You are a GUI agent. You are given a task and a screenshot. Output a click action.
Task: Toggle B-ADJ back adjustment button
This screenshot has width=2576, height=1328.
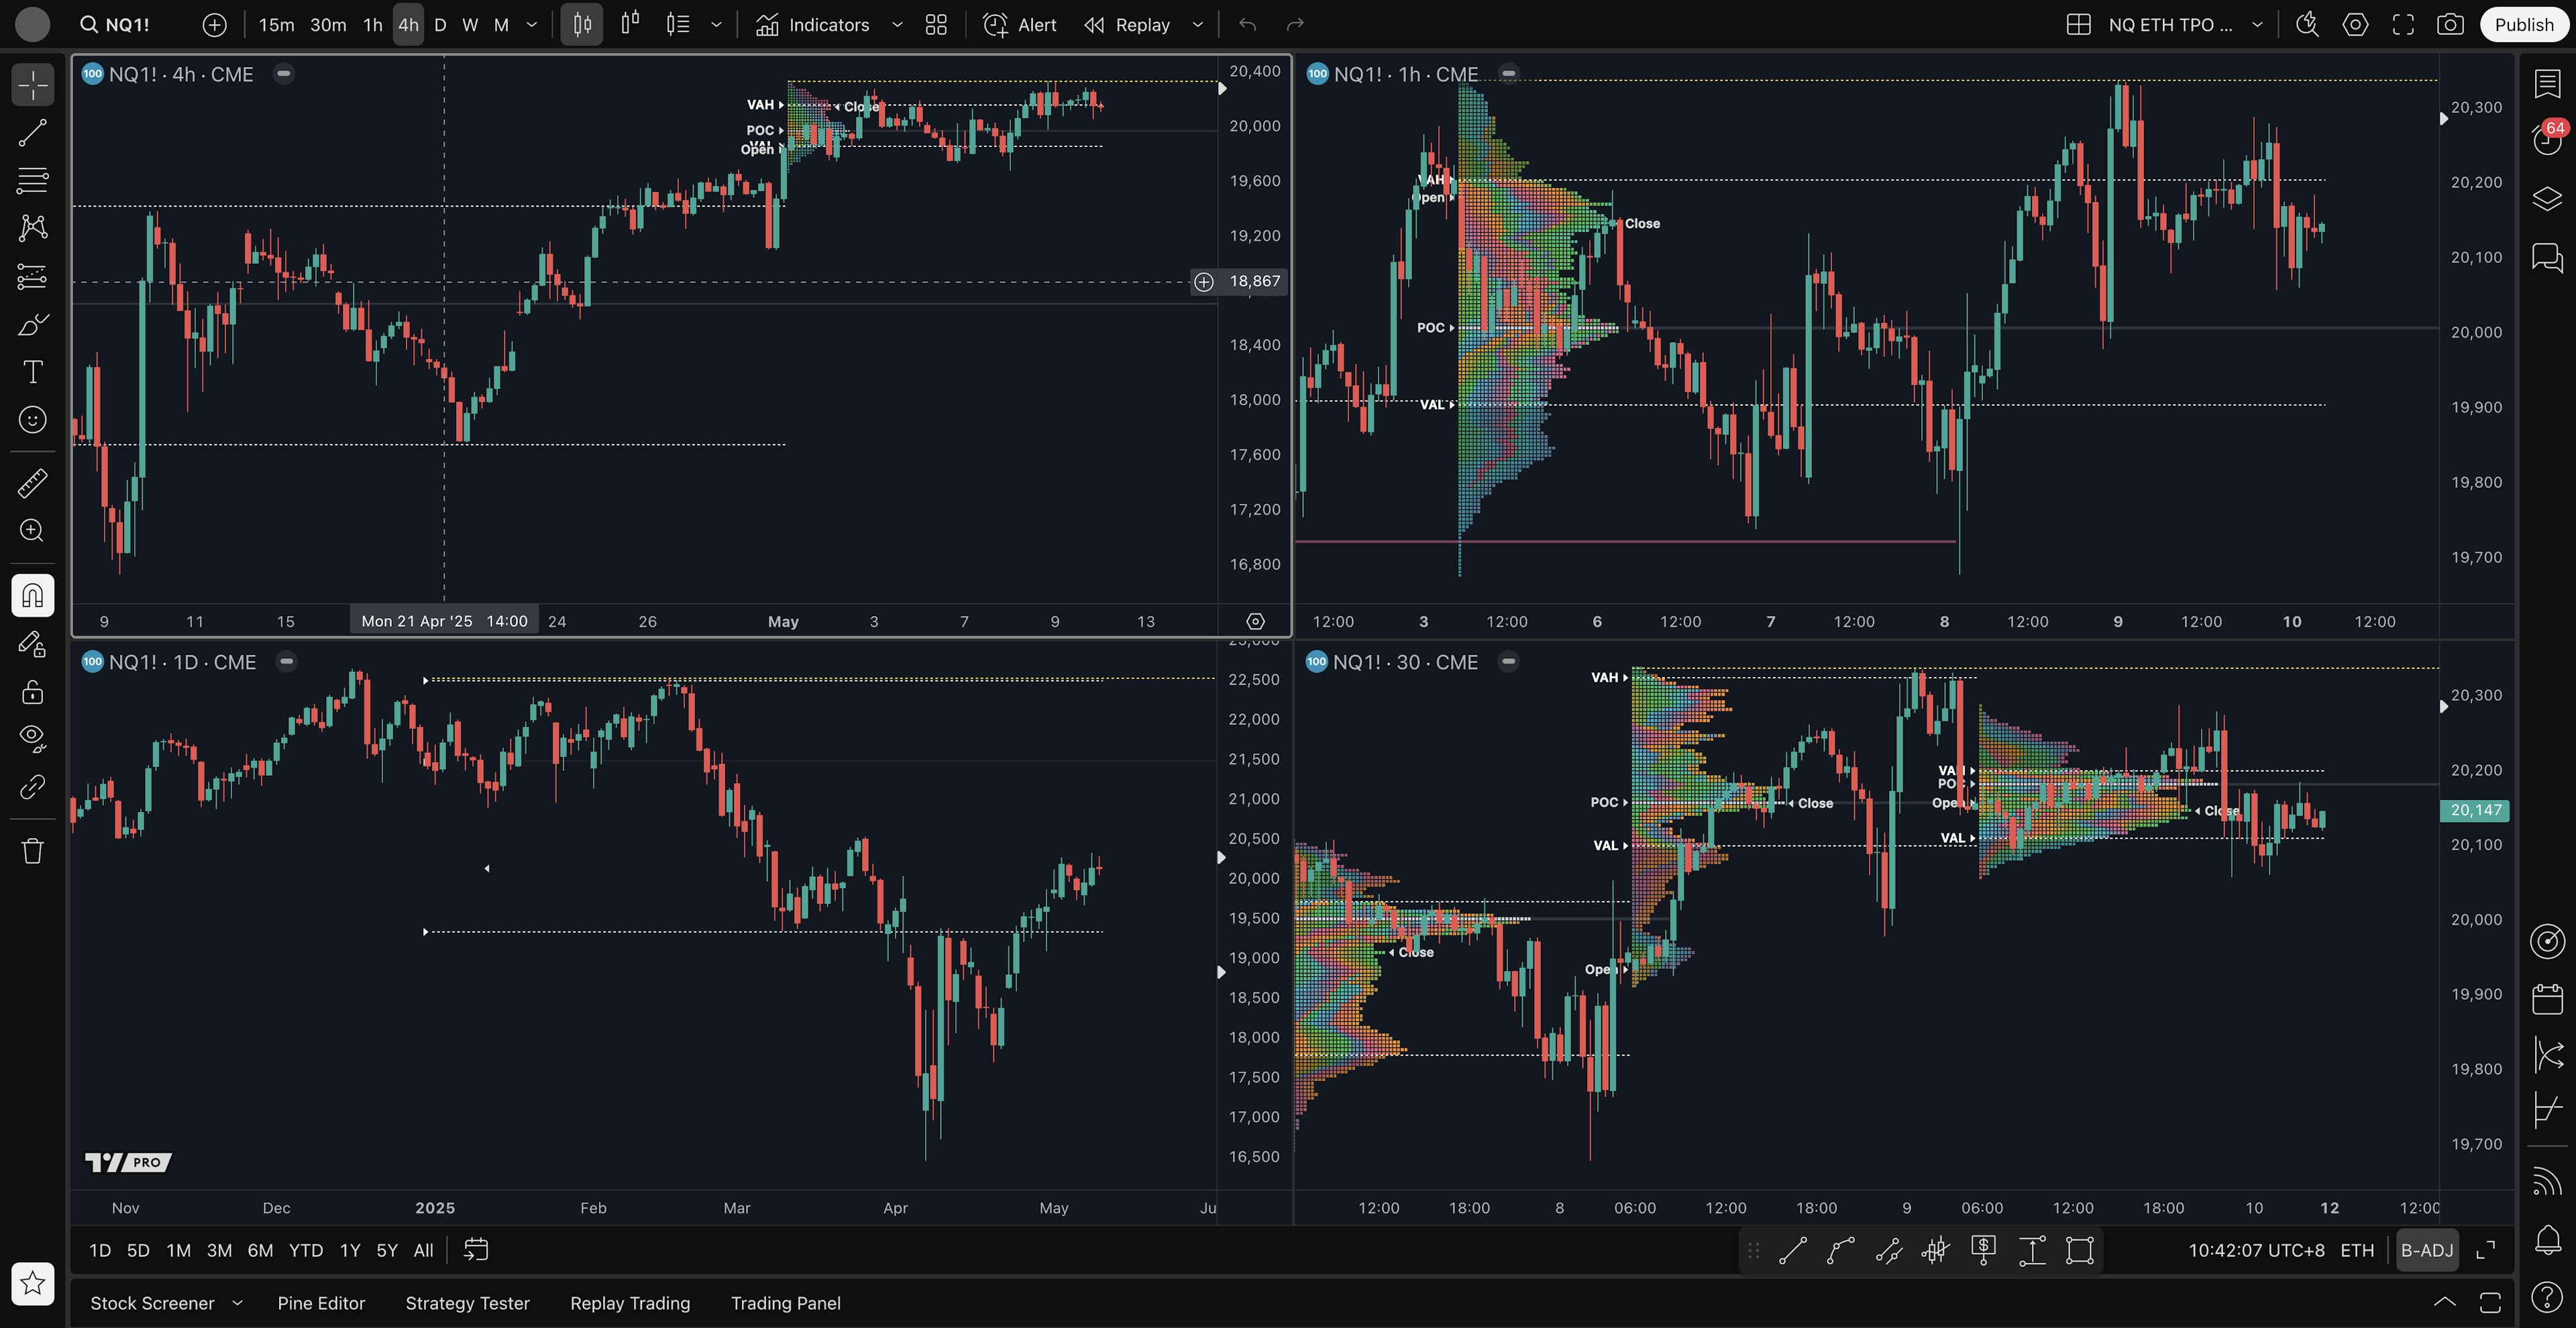point(2427,1250)
